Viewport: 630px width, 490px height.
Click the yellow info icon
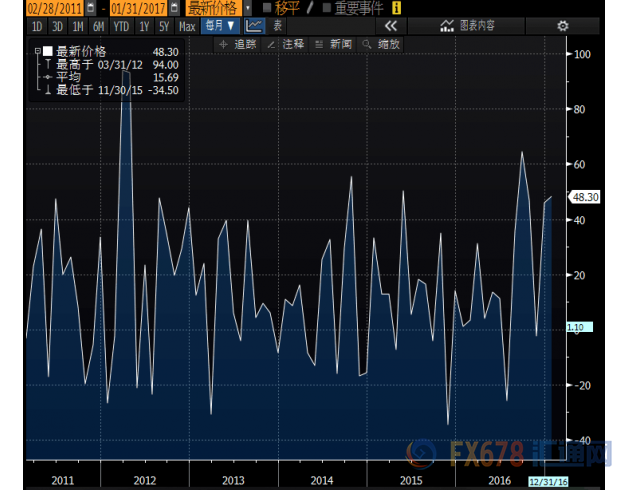(x=397, y=8)
